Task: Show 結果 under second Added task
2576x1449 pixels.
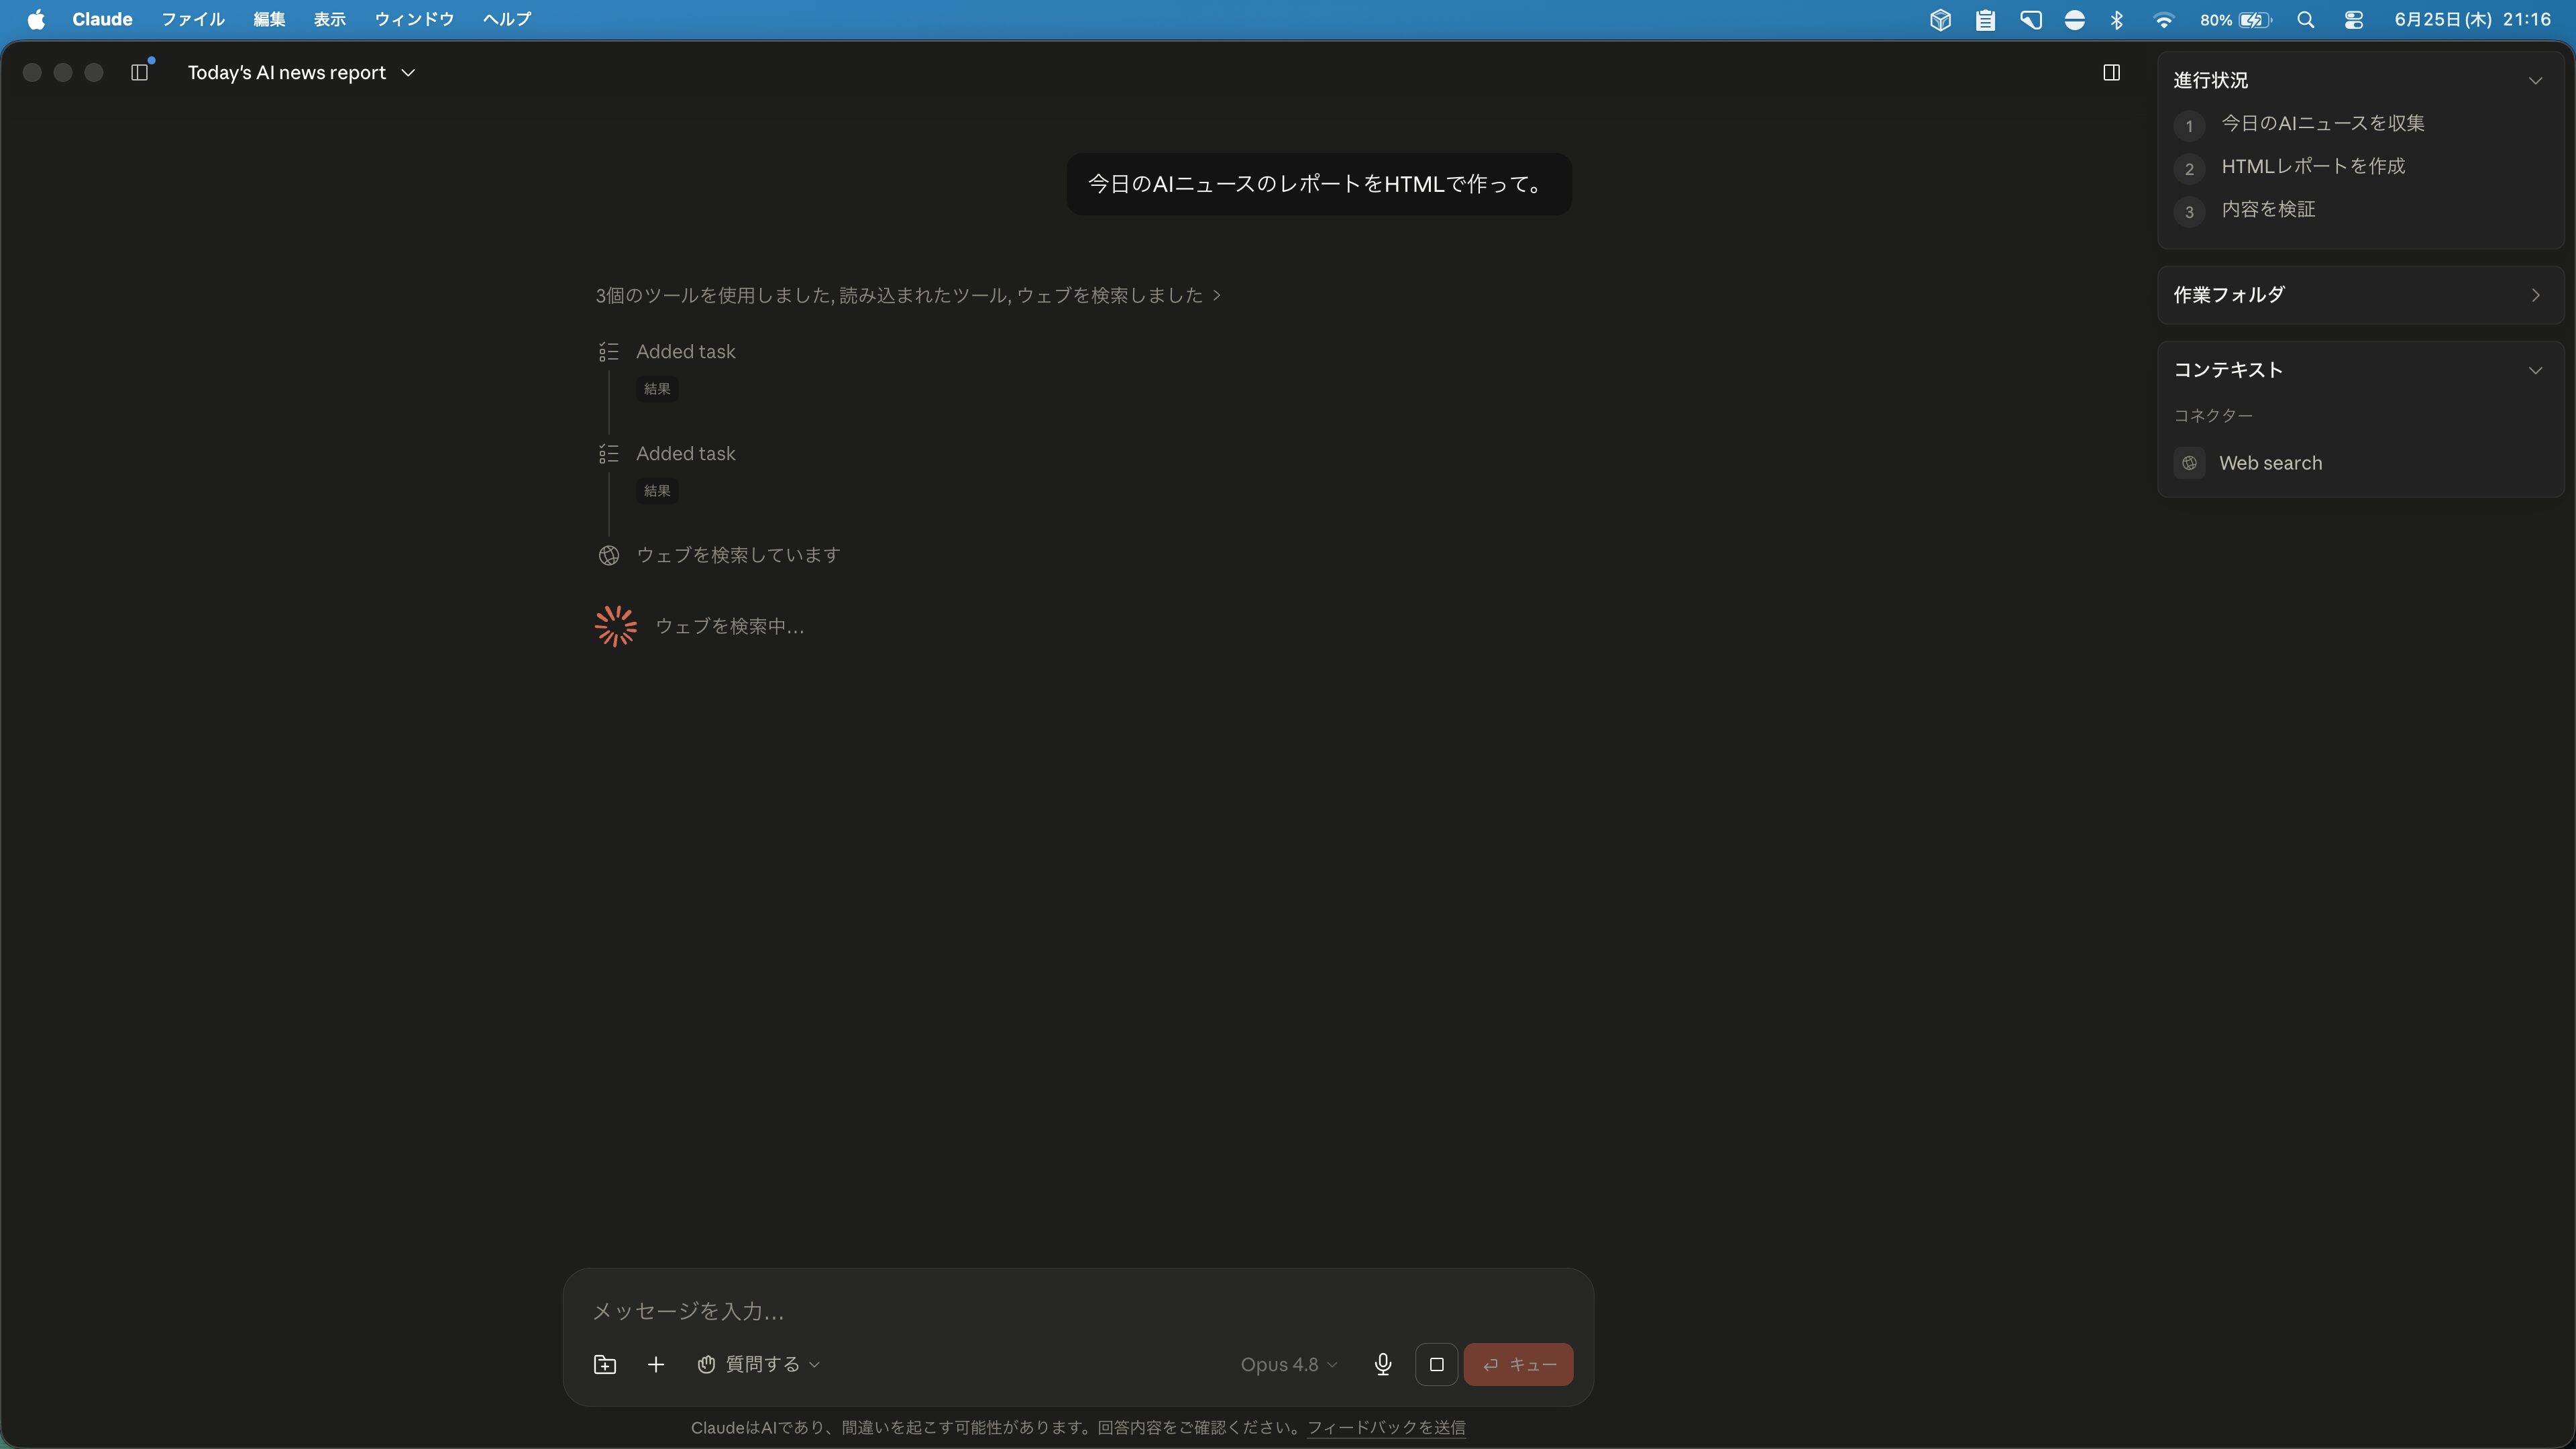Action: click(x=657, y=491)
